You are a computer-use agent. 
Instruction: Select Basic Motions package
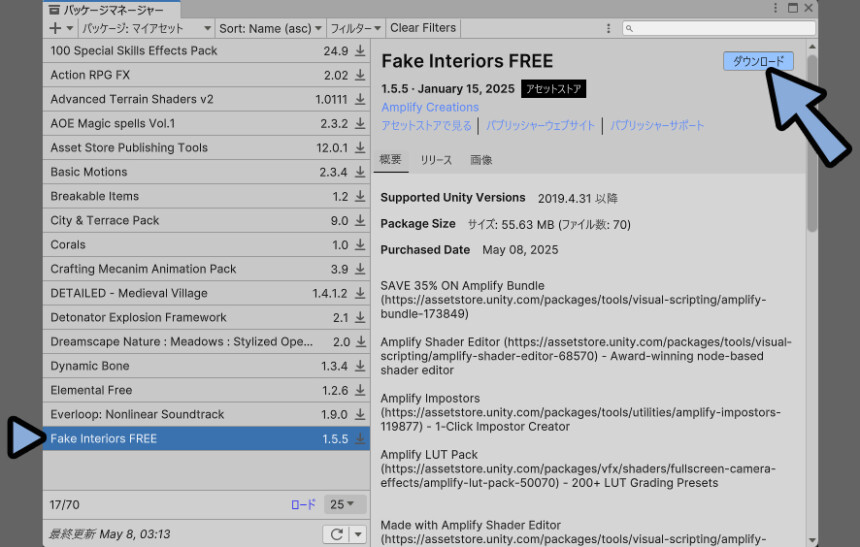click(x=206, y=172)
